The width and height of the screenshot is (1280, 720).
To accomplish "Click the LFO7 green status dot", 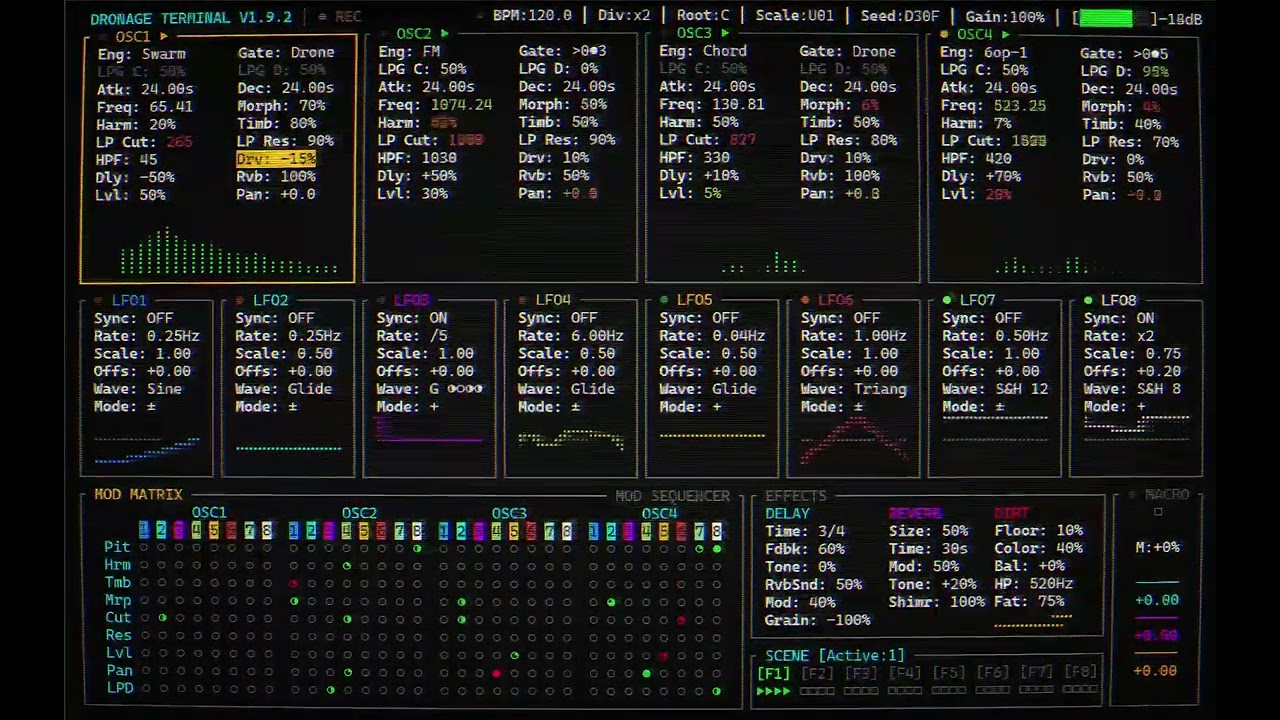I will (947, 300).
